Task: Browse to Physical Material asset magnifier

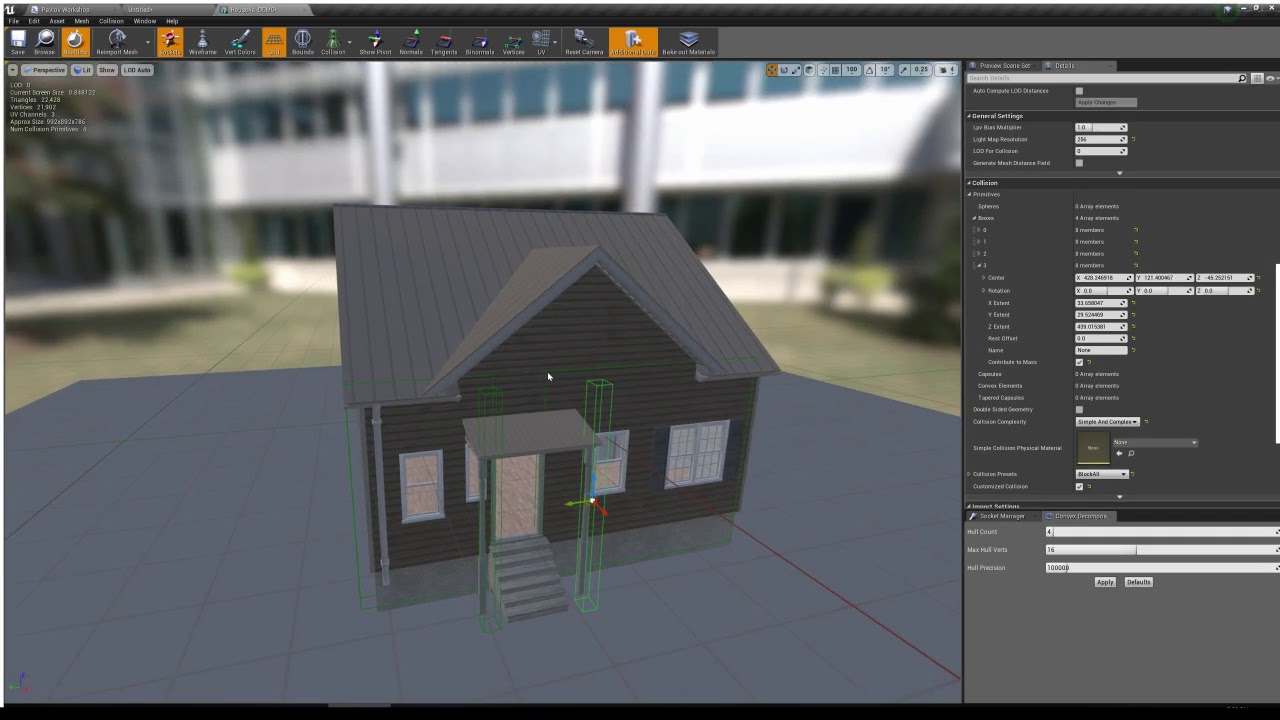Action: click(x=1131, y=453)
